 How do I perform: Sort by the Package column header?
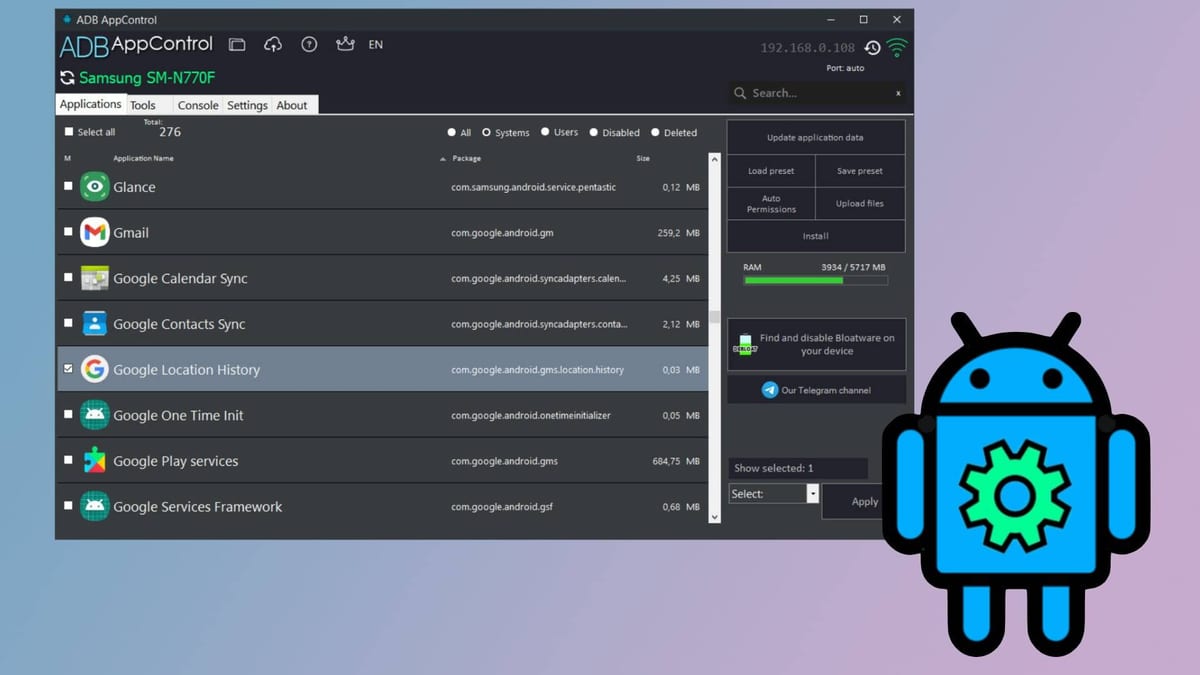[466, 158]
